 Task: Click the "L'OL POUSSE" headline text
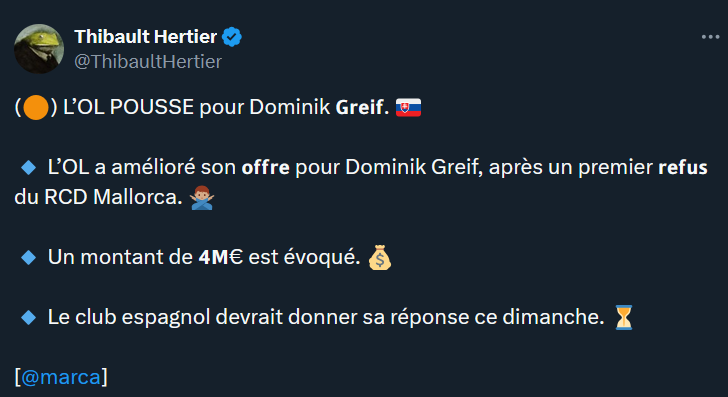[129, 107]
